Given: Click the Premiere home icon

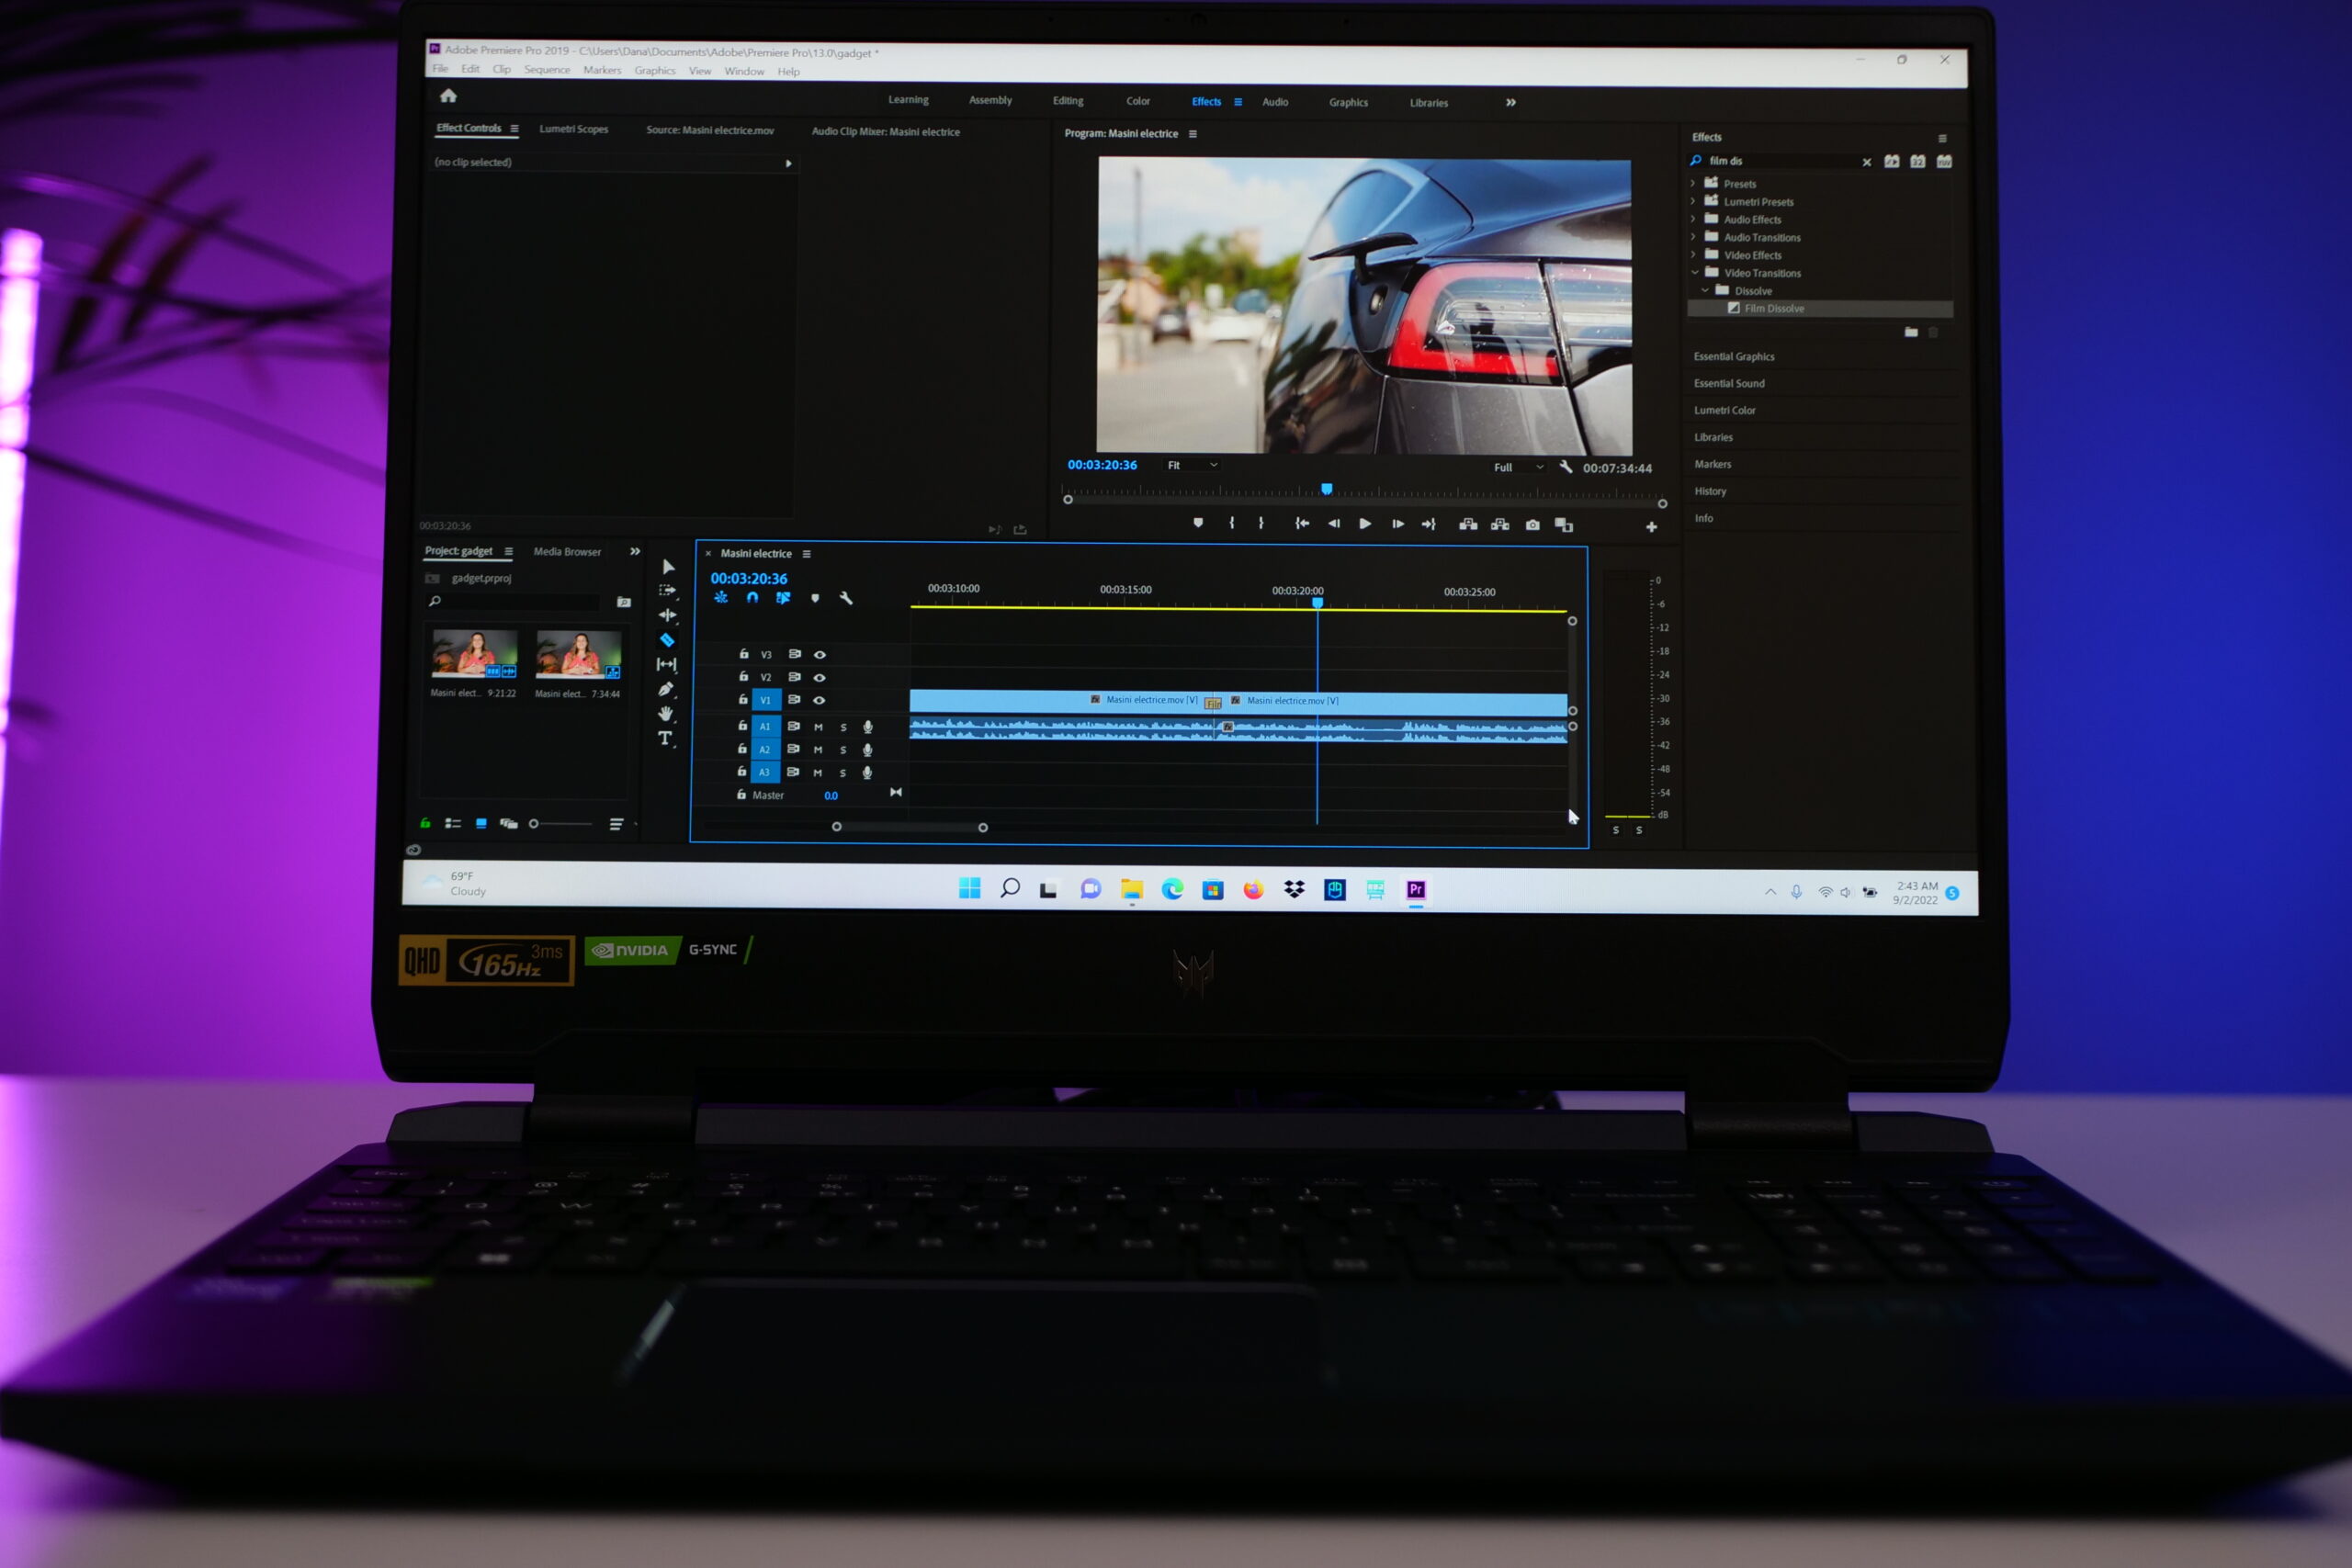Looking at the screenshot, I should tap(448, 96).
